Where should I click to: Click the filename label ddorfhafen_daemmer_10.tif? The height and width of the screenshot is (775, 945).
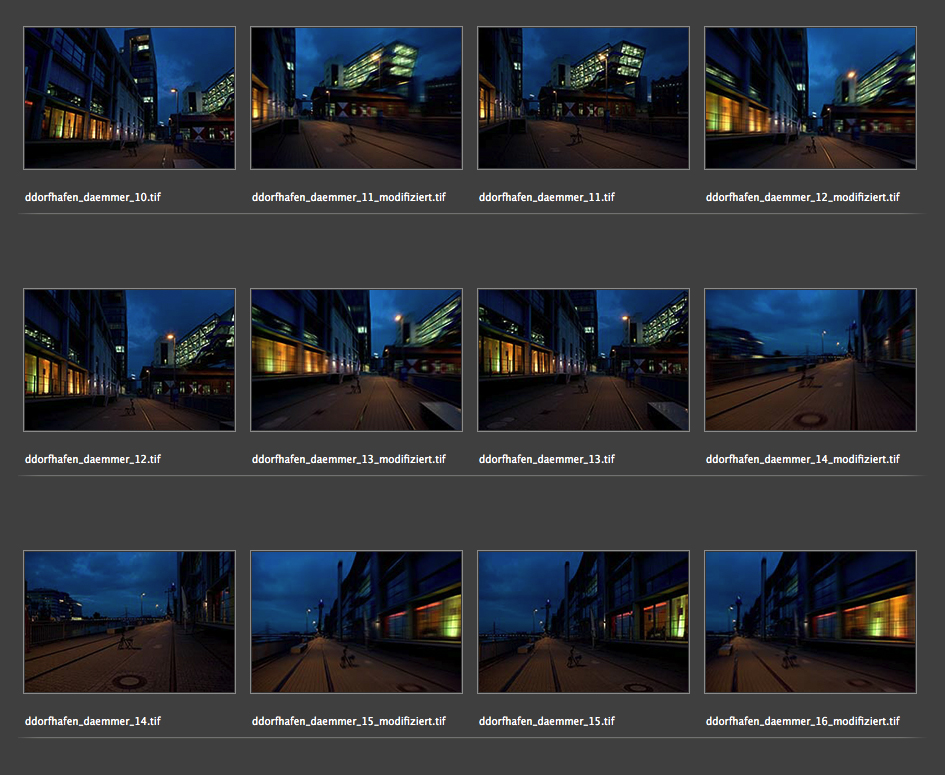92,197
